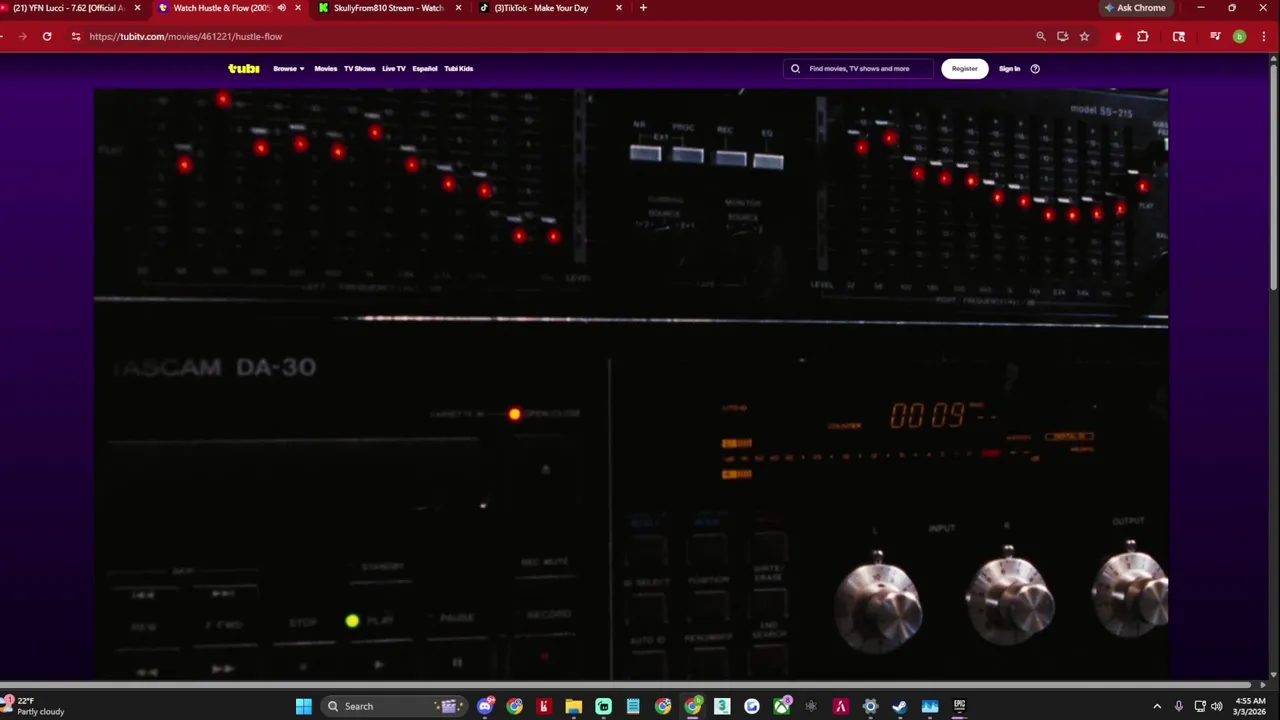Open a new browser tab
Screen dimensions: 1280x720
(x=643, y=8)
